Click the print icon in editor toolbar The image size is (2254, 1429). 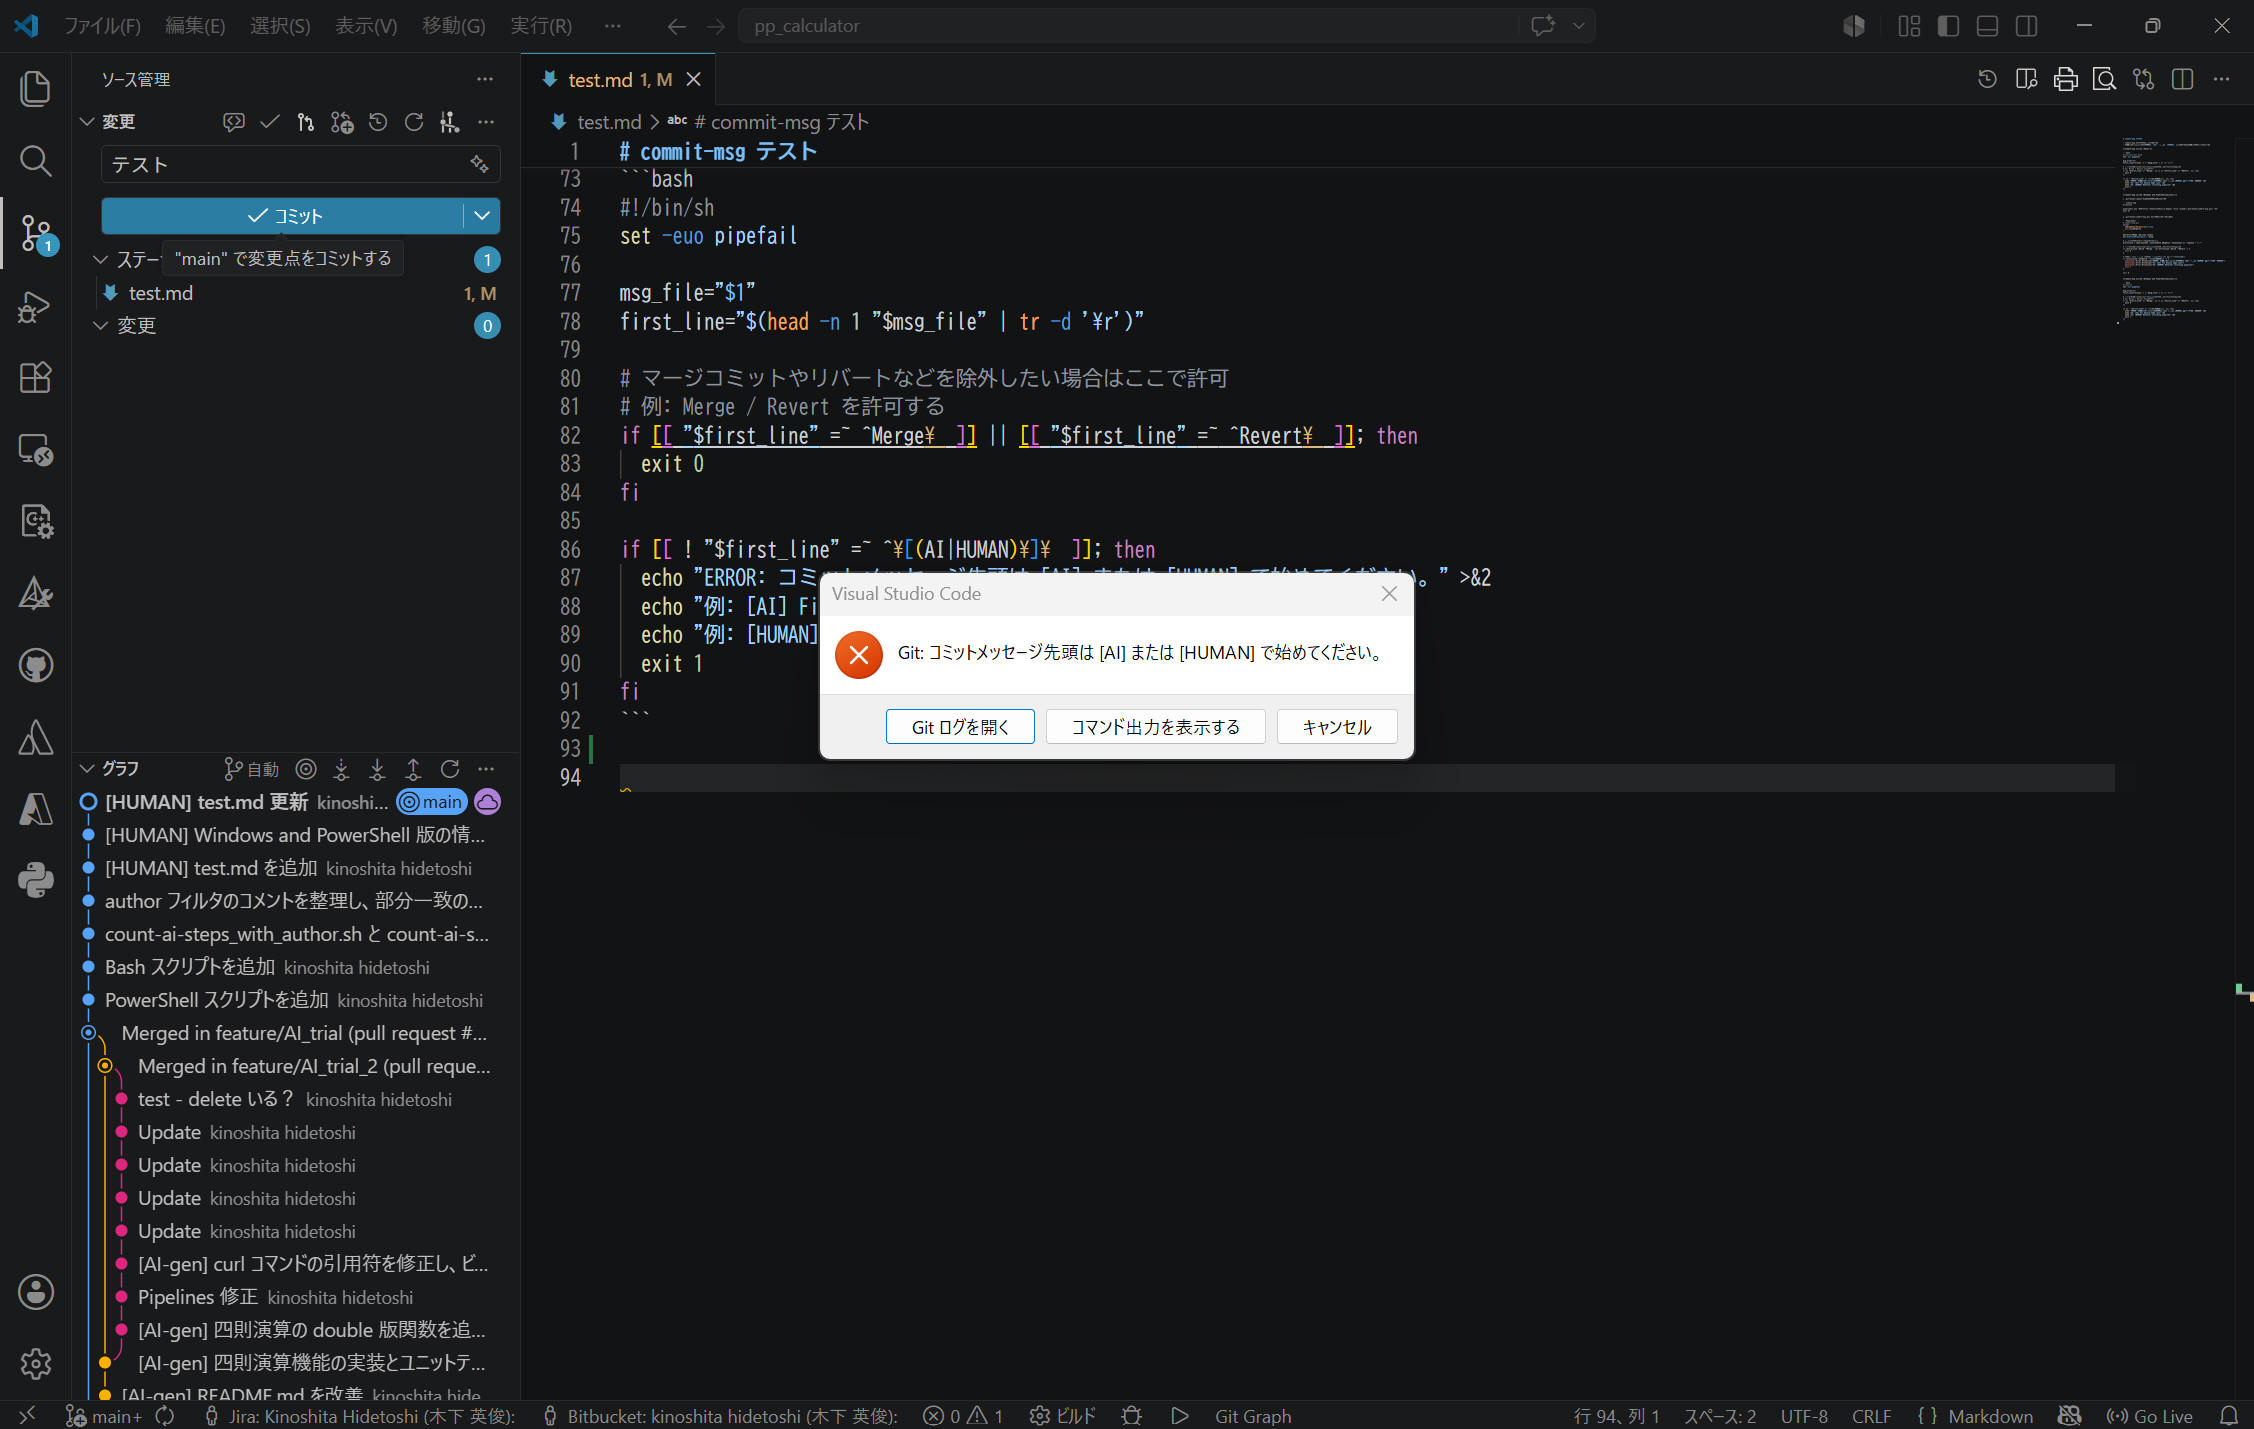pos(2065,79)
